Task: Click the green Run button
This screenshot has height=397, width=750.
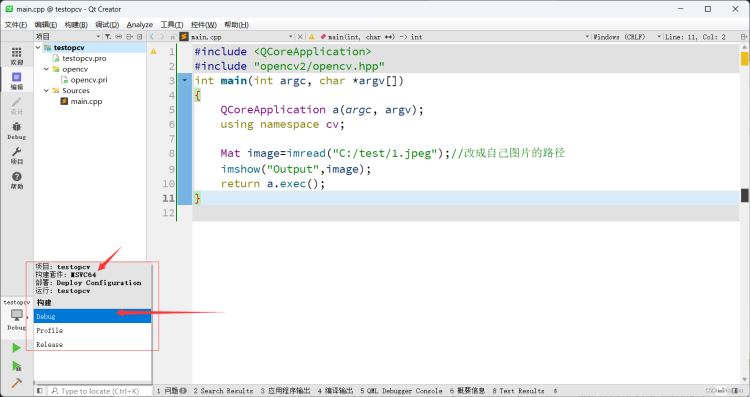Action: pos(17,348)
